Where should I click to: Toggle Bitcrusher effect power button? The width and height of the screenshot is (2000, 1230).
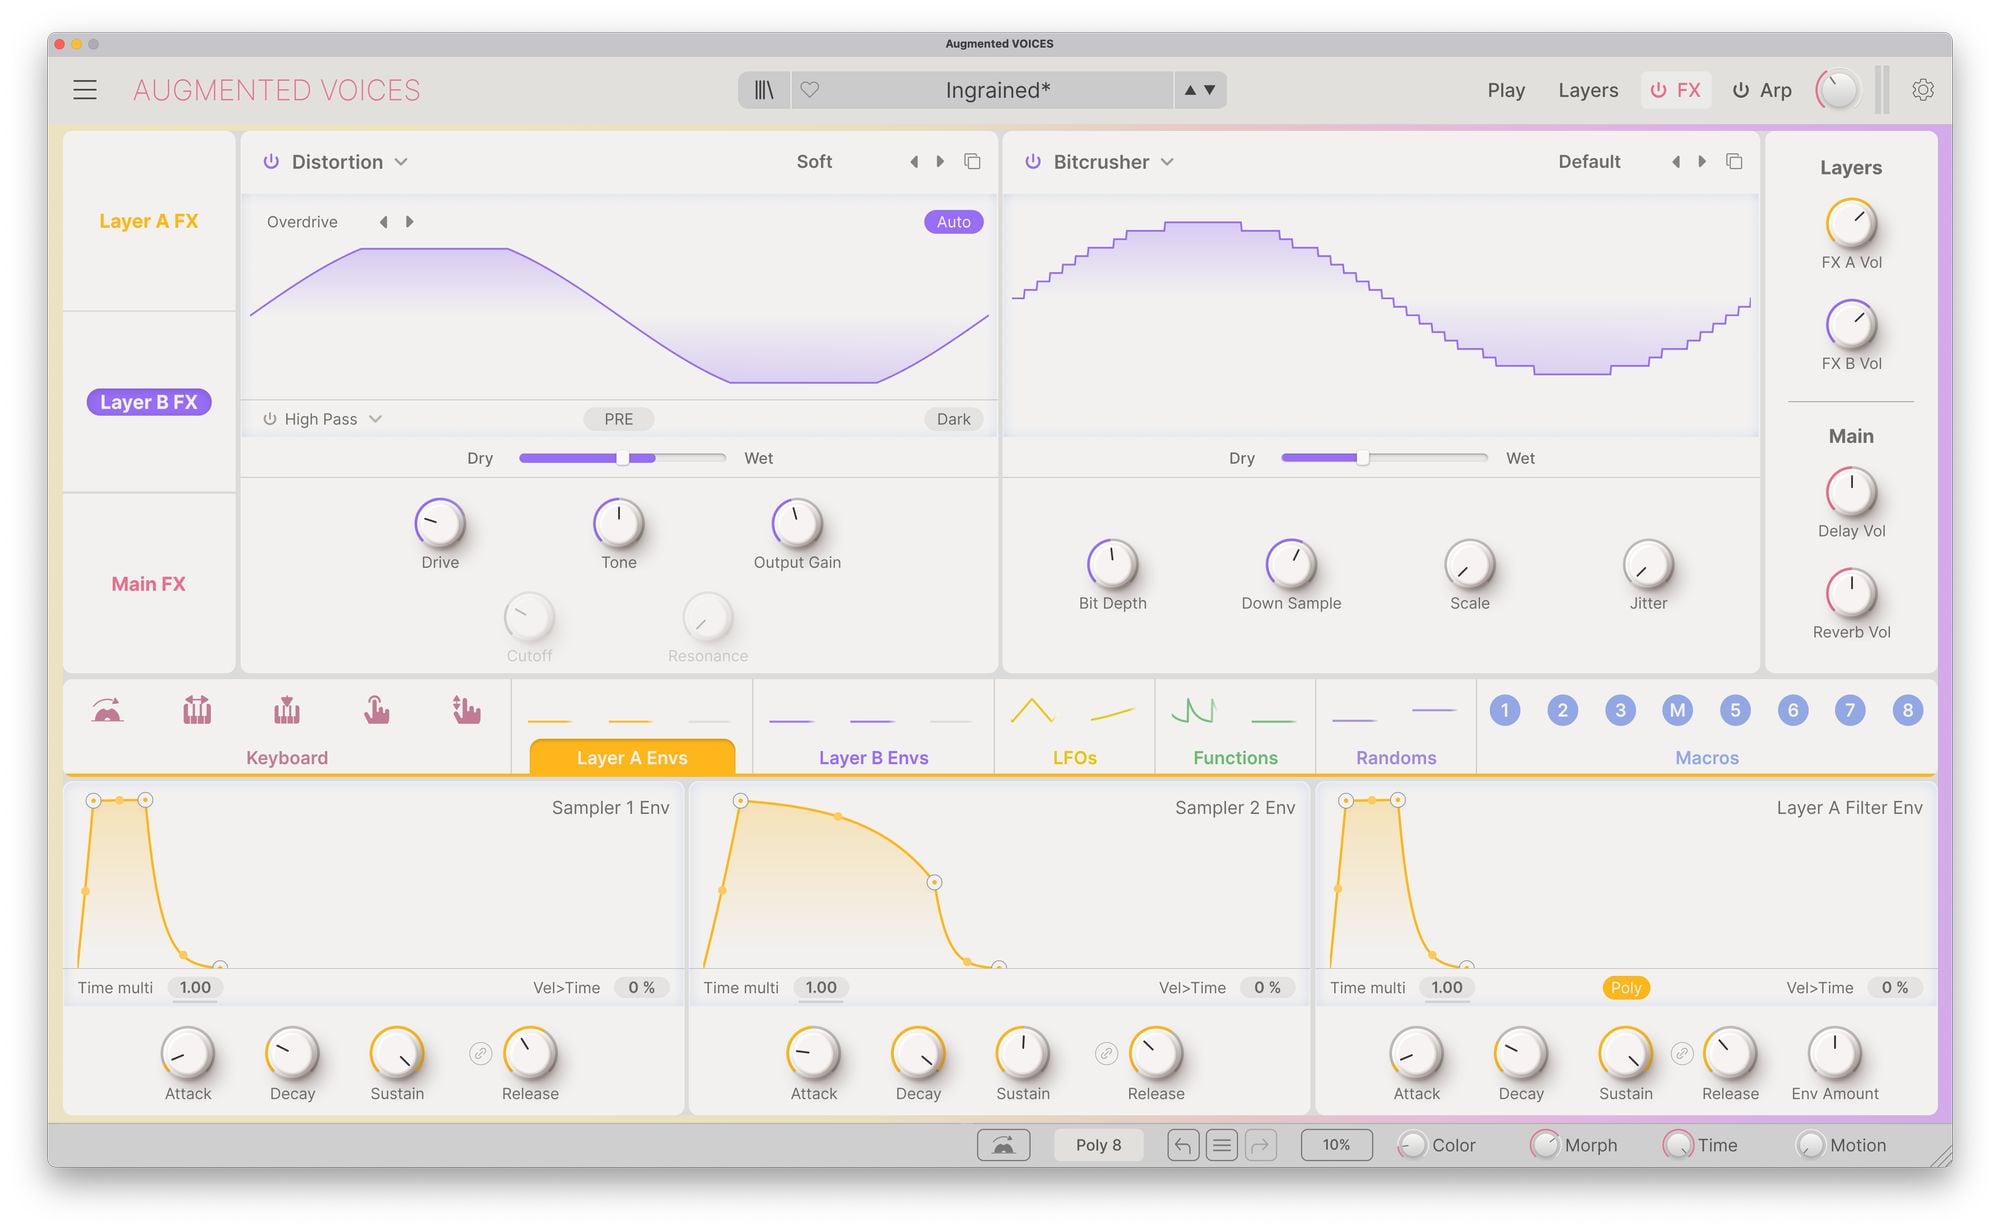pos(1033,162)
